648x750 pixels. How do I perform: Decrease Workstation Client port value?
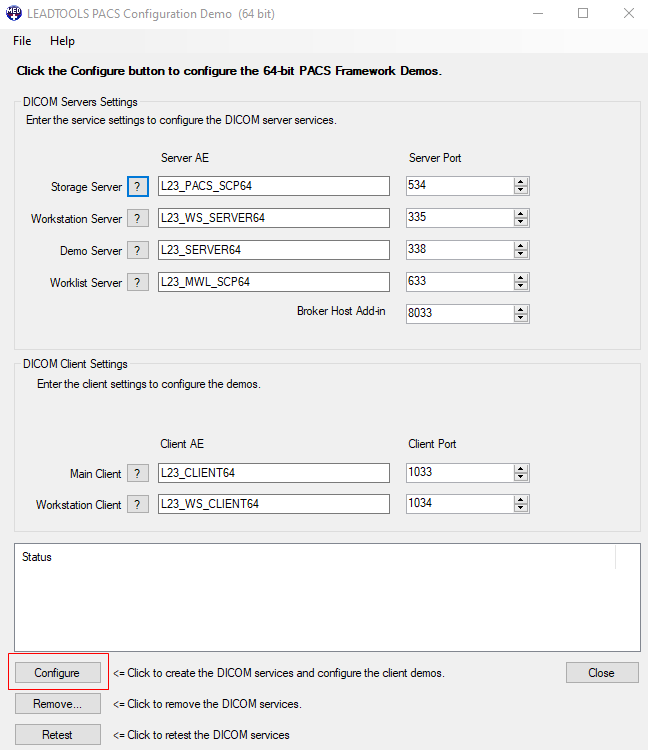pos(521,508)
